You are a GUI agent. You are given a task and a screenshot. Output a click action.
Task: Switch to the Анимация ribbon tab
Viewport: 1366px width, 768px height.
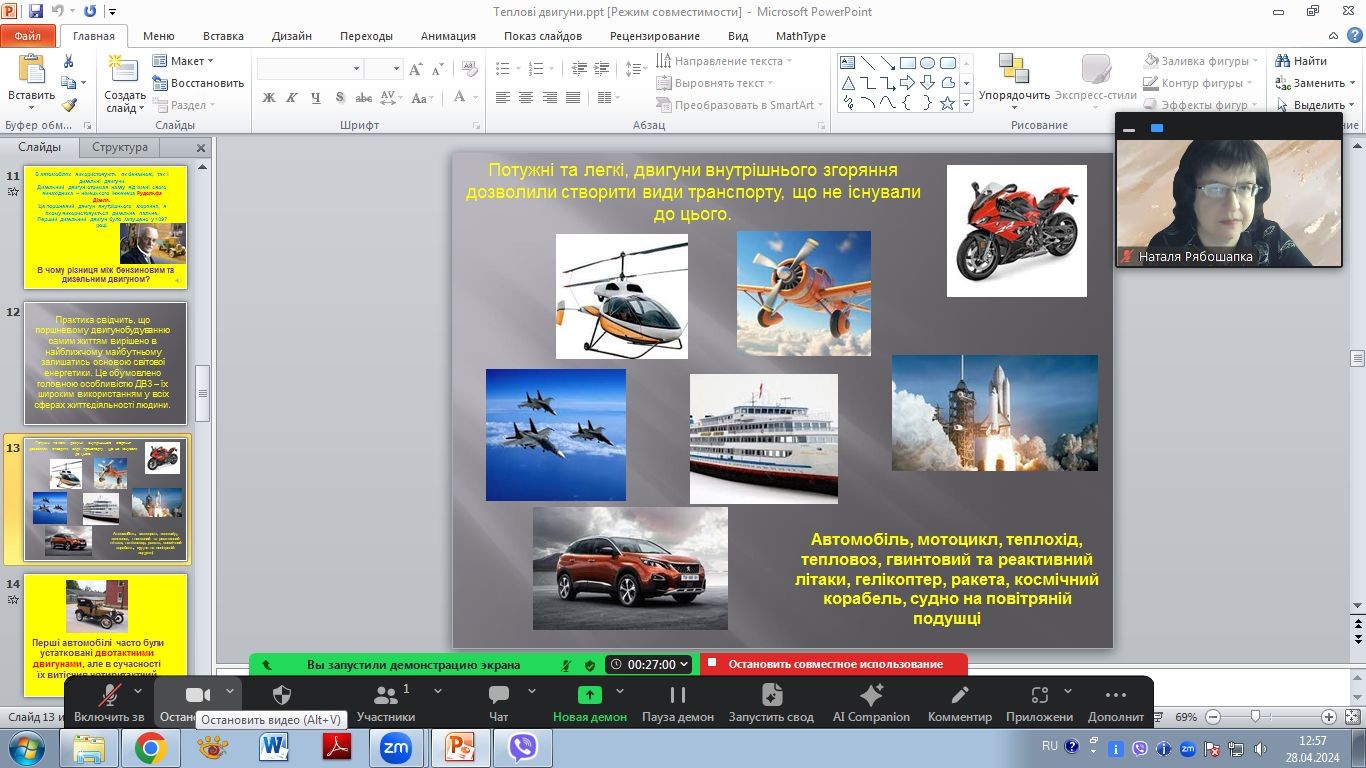(448, 36)
